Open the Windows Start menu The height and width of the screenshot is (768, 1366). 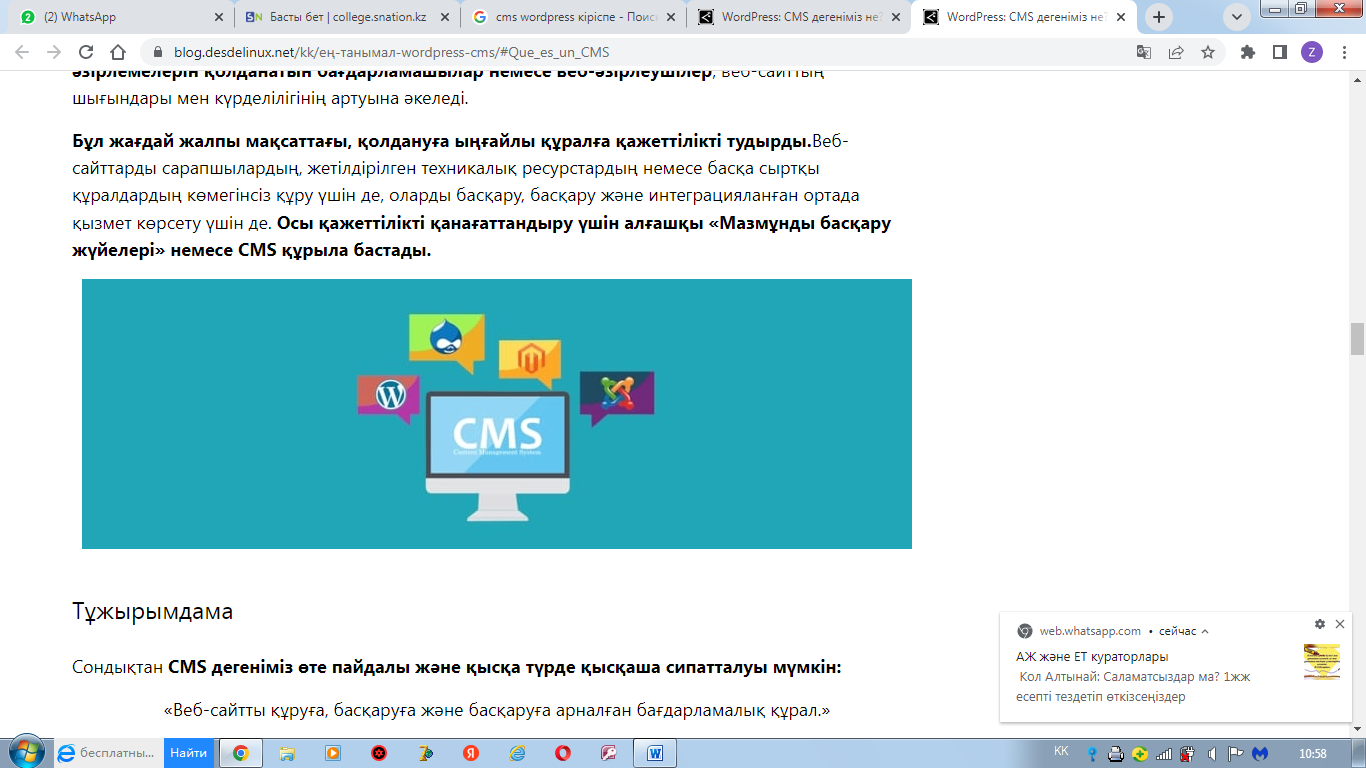(x=26, y=752)
